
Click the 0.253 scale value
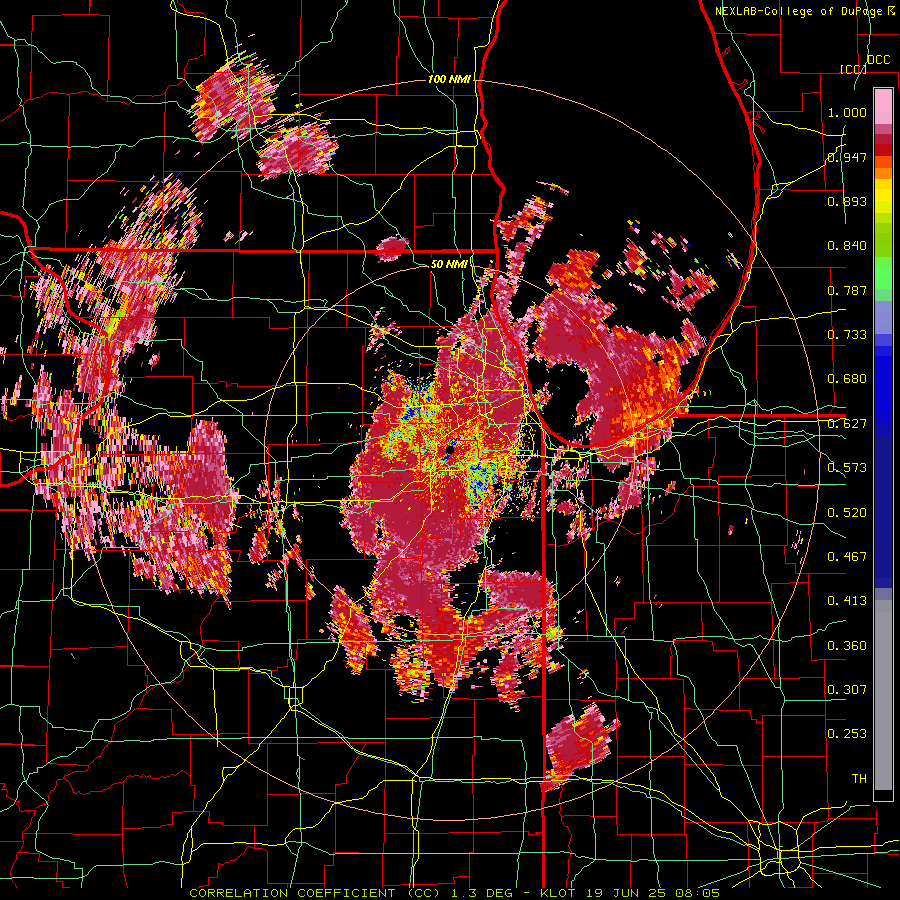[847, 734]
